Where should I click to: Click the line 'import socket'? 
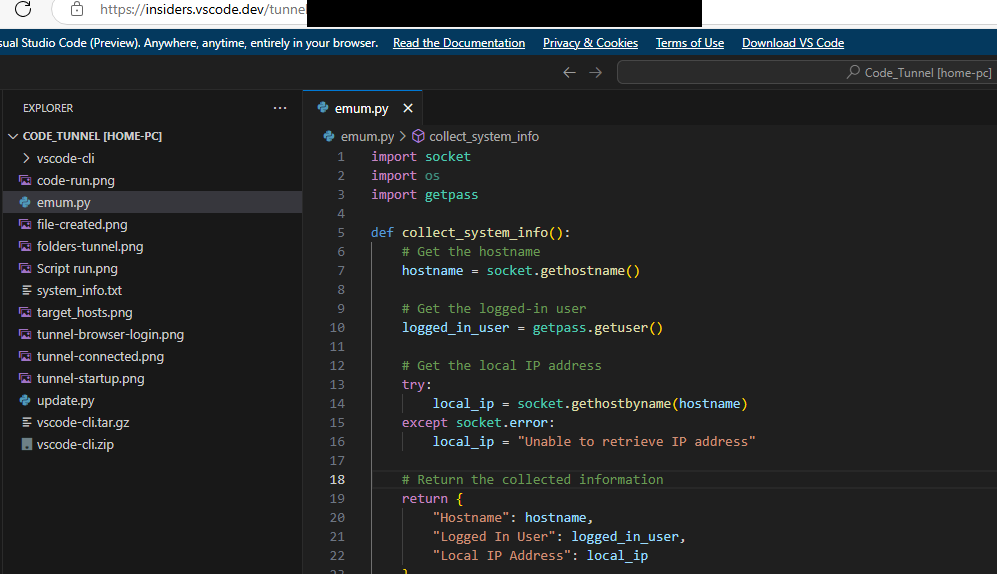(x=421, y=156)
